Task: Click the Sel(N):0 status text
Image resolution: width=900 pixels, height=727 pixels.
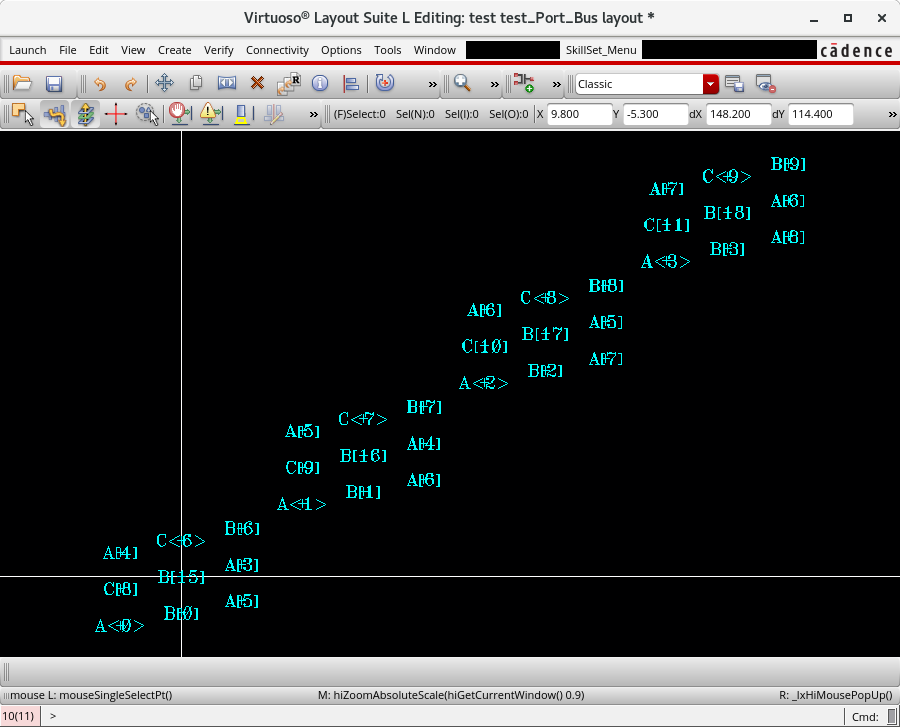Action: 415,114
